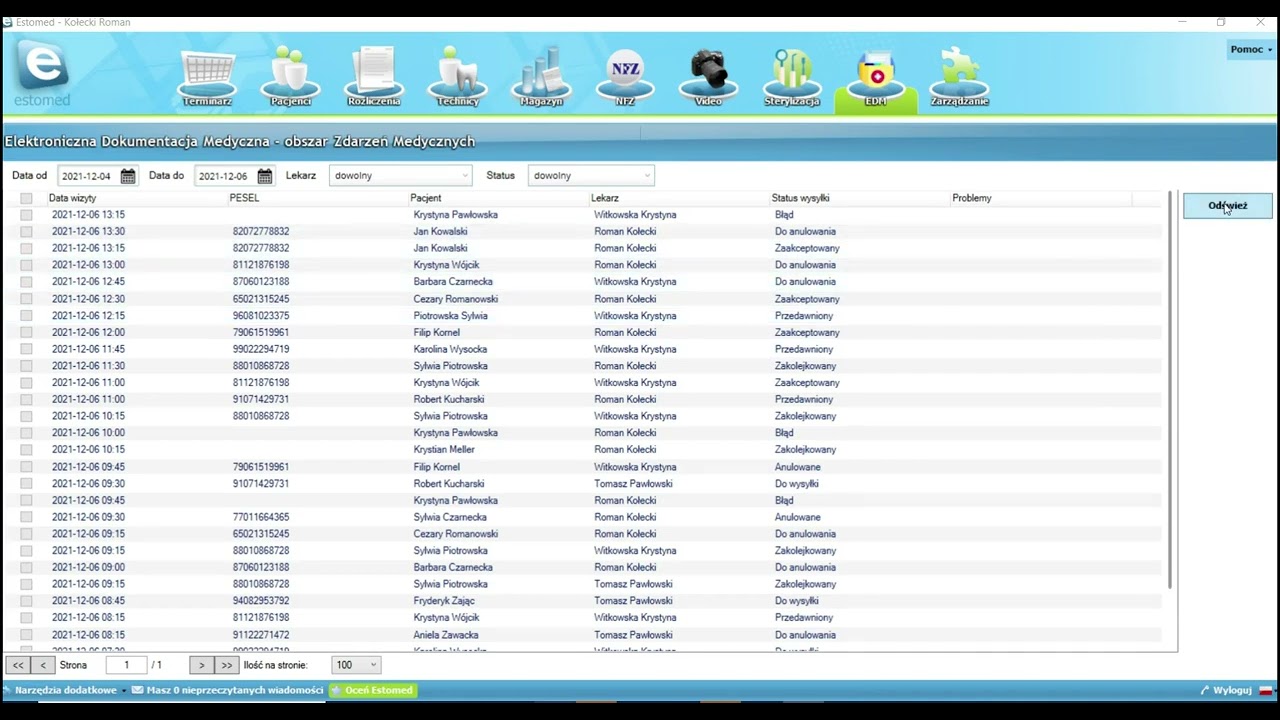Select date cell 2021-12-06 09:00
Viewport: 1280px width, 720px height.
click(x=88, y=567)
